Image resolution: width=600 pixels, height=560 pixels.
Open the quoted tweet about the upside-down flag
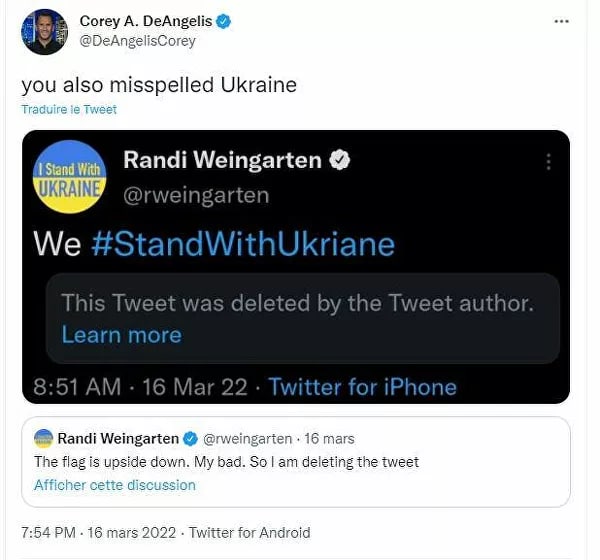pyautogui.click(x=226, y=462)
